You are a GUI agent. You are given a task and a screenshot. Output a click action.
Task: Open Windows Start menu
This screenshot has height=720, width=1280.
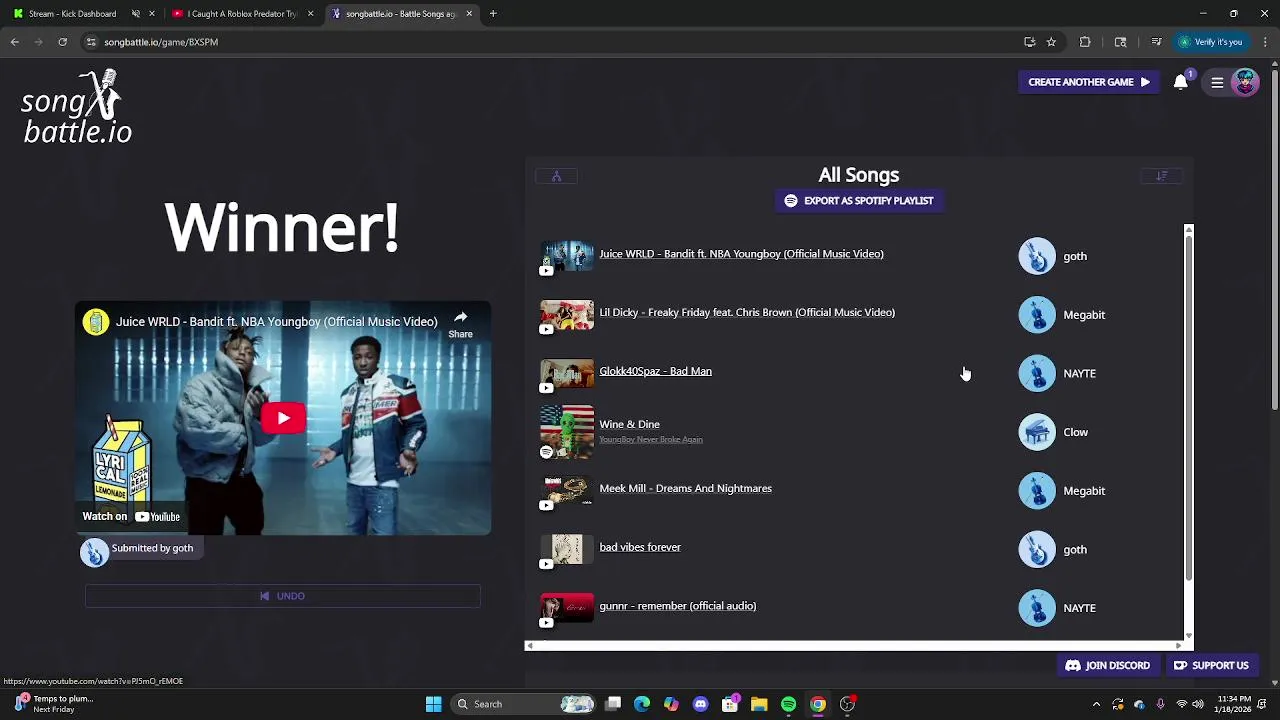pos(434,704)
